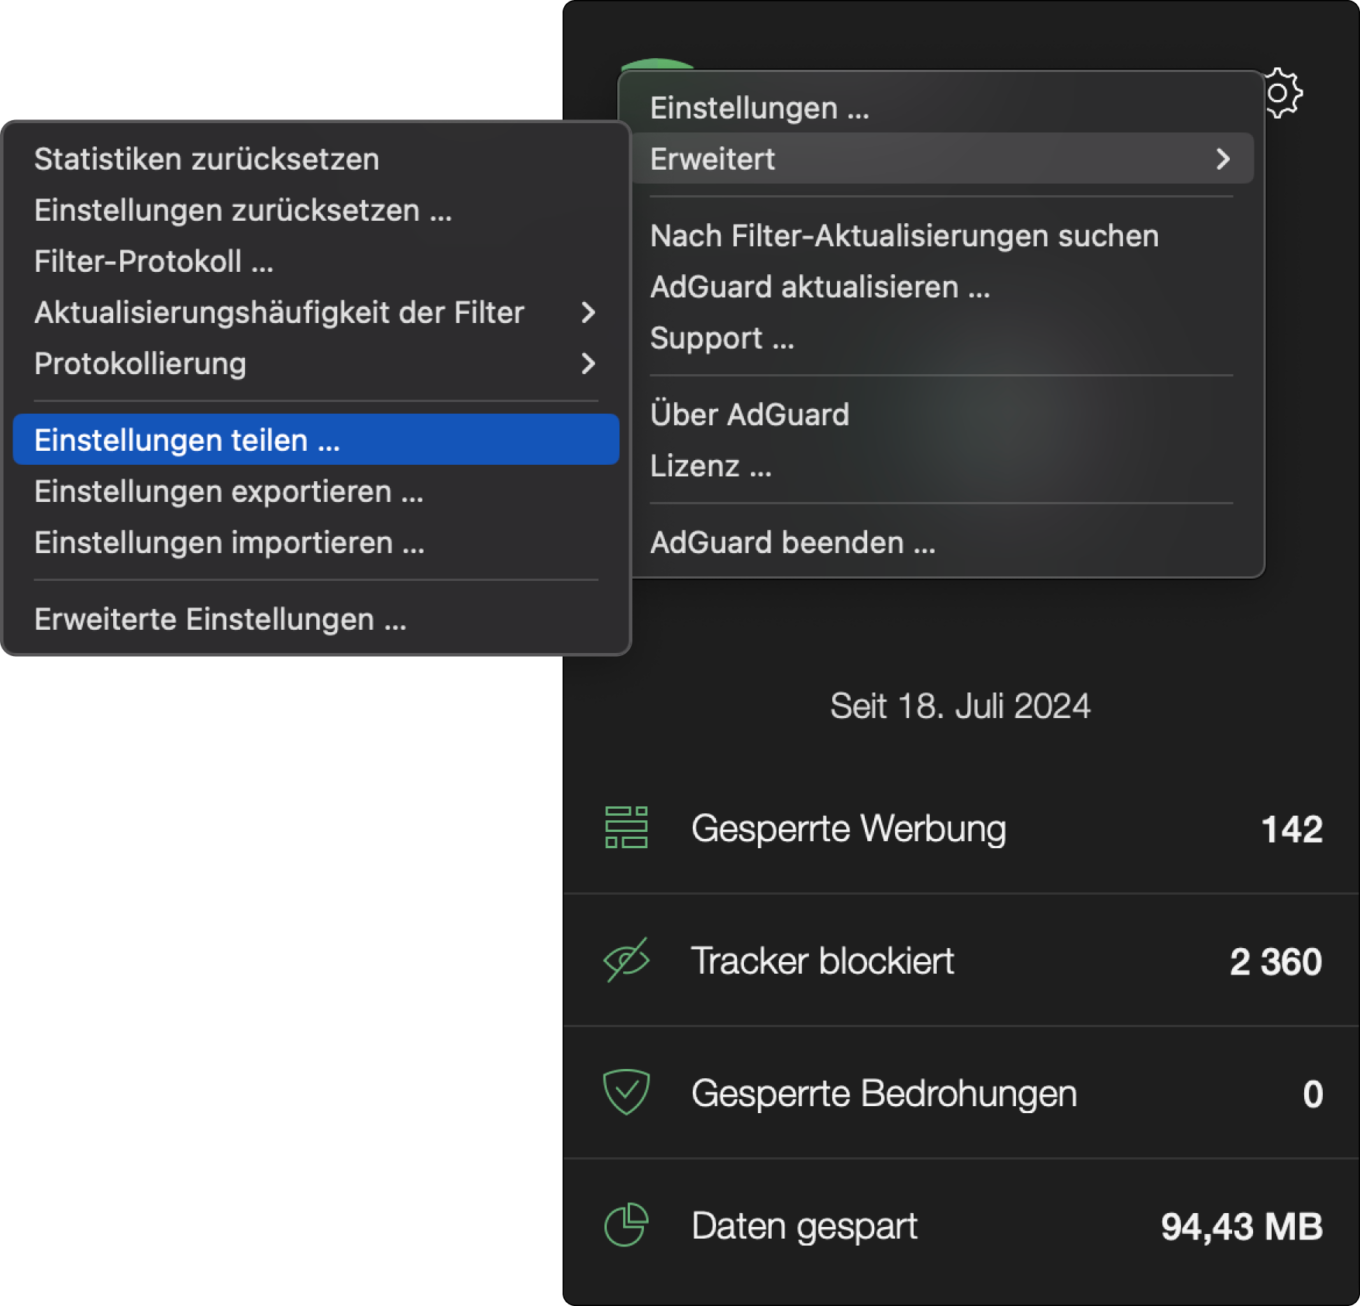The width and height of the screenshot is (1360, 1306).
Task: Click Einstellungen teilen ...
Action: pos(316,440)
